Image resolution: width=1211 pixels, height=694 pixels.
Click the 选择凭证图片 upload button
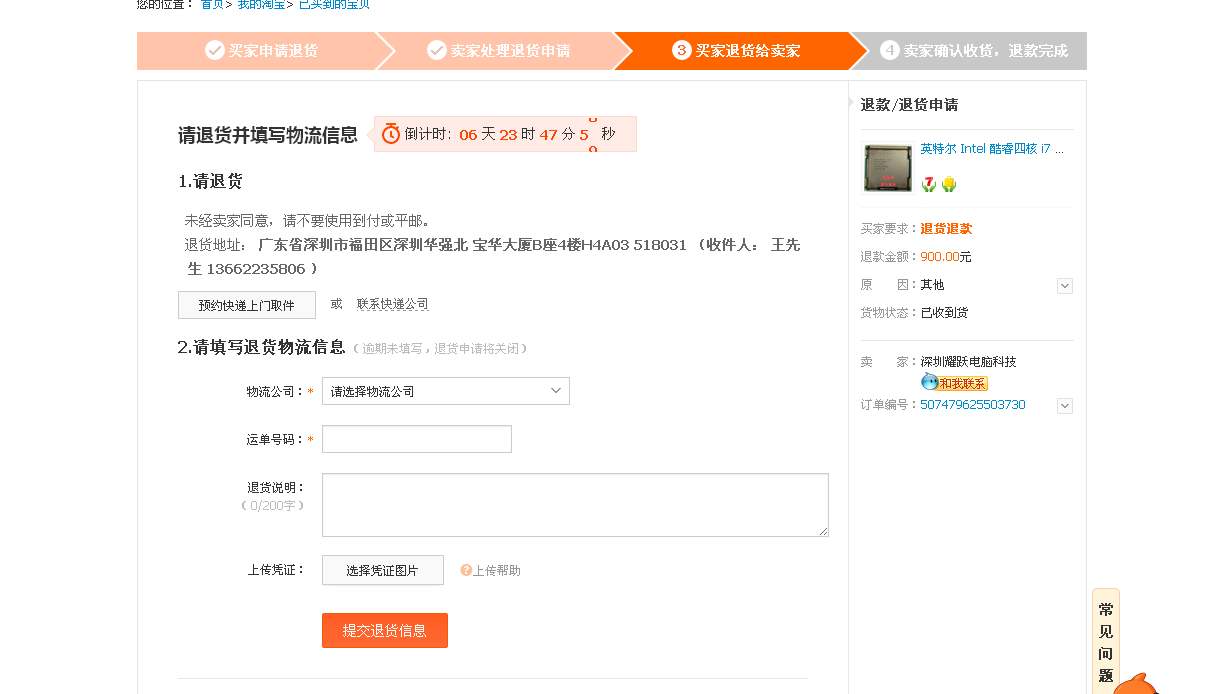tap(383, 570)
